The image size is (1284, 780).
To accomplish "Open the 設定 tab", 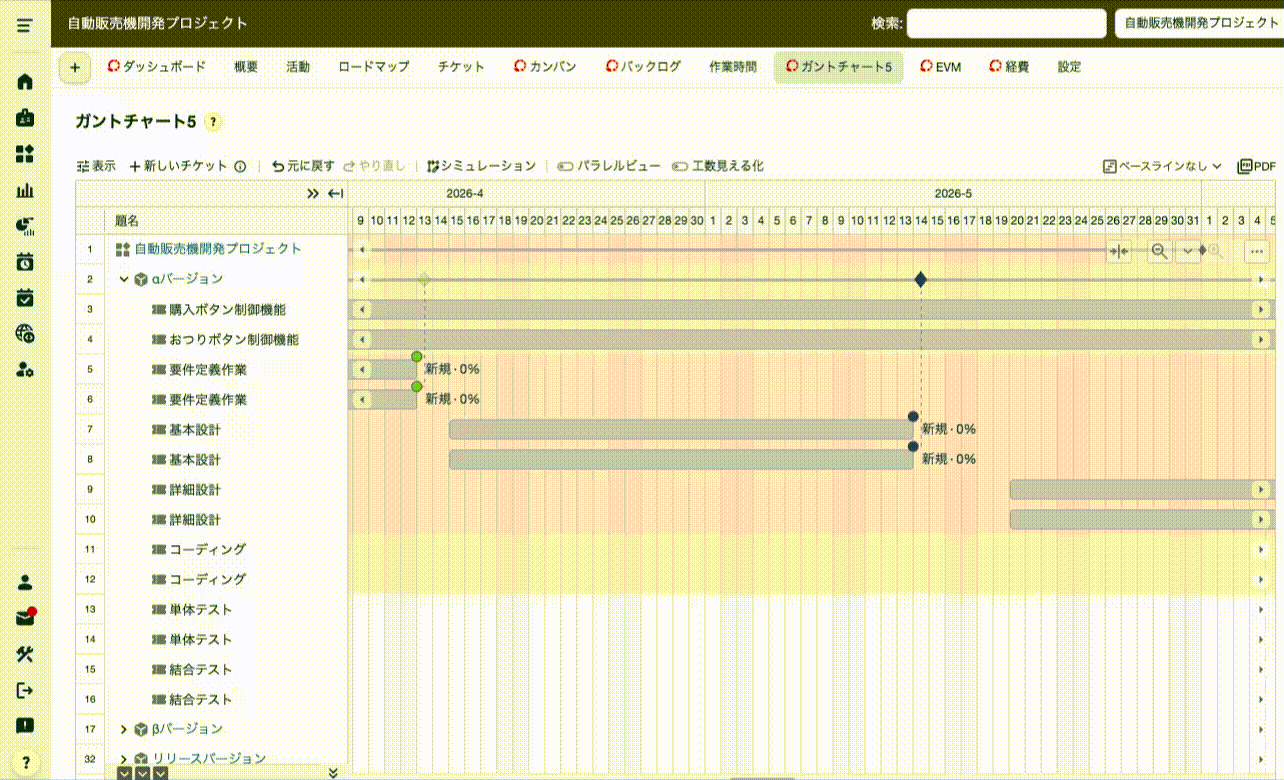I will point(1070,67).
